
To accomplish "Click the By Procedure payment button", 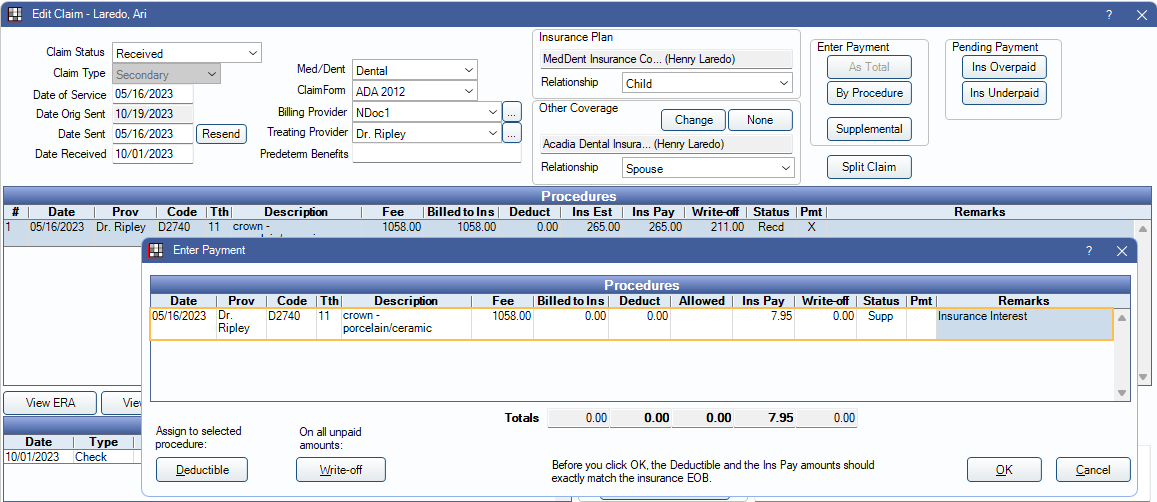I will pyautogui.click(x=869, y=93).
